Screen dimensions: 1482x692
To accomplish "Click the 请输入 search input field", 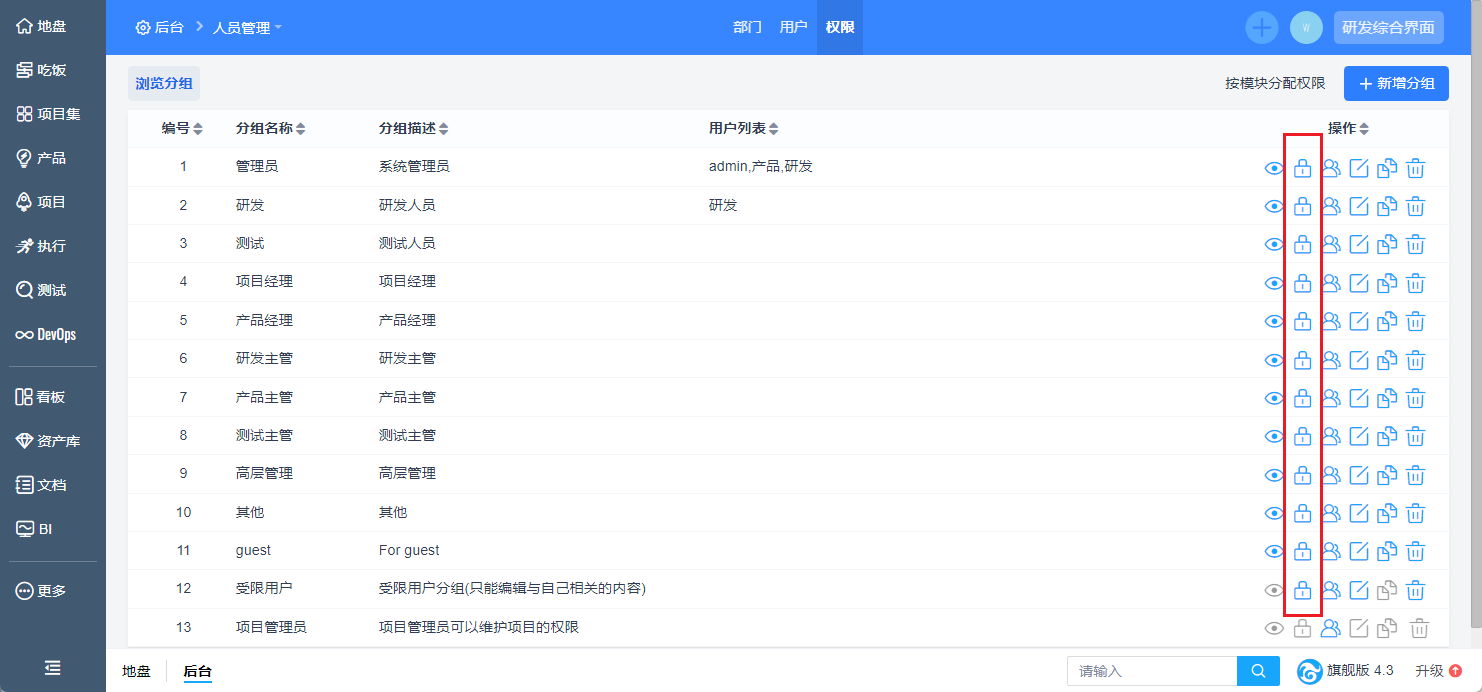I will click(x=1152, y=671).
